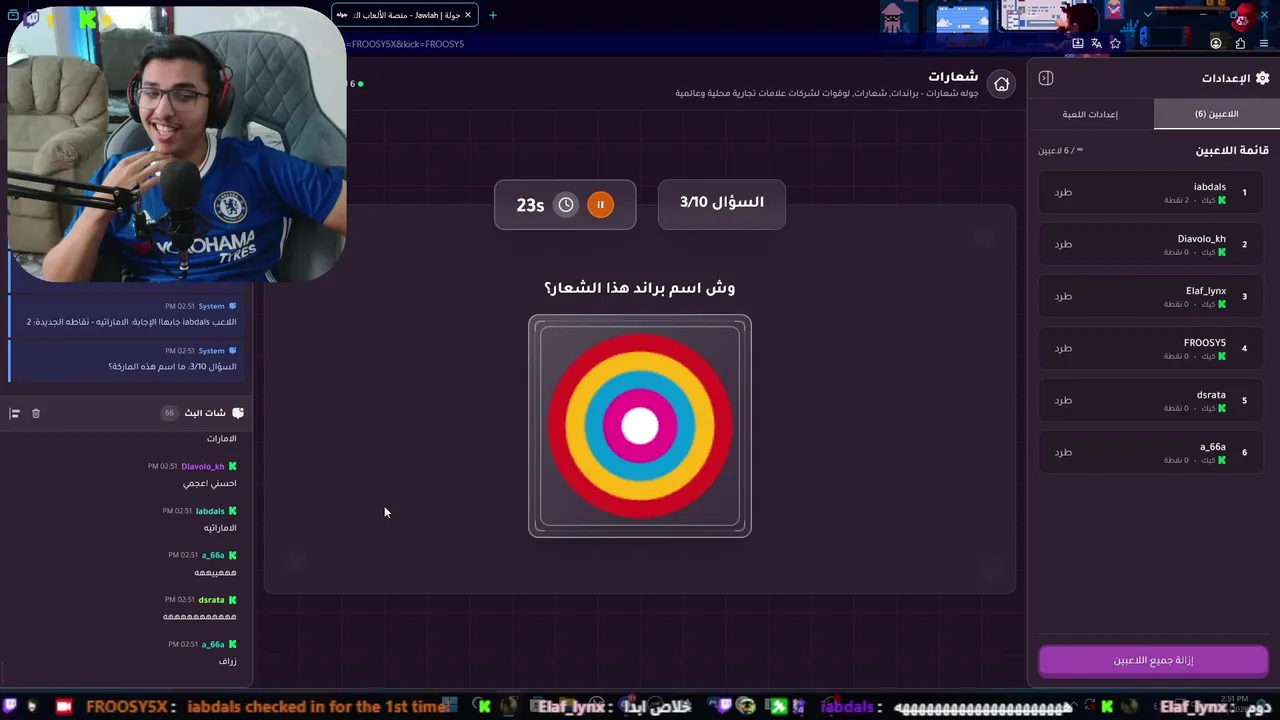
Task: Click Kick icon under FROOSY5 player
Action: 1222,356
